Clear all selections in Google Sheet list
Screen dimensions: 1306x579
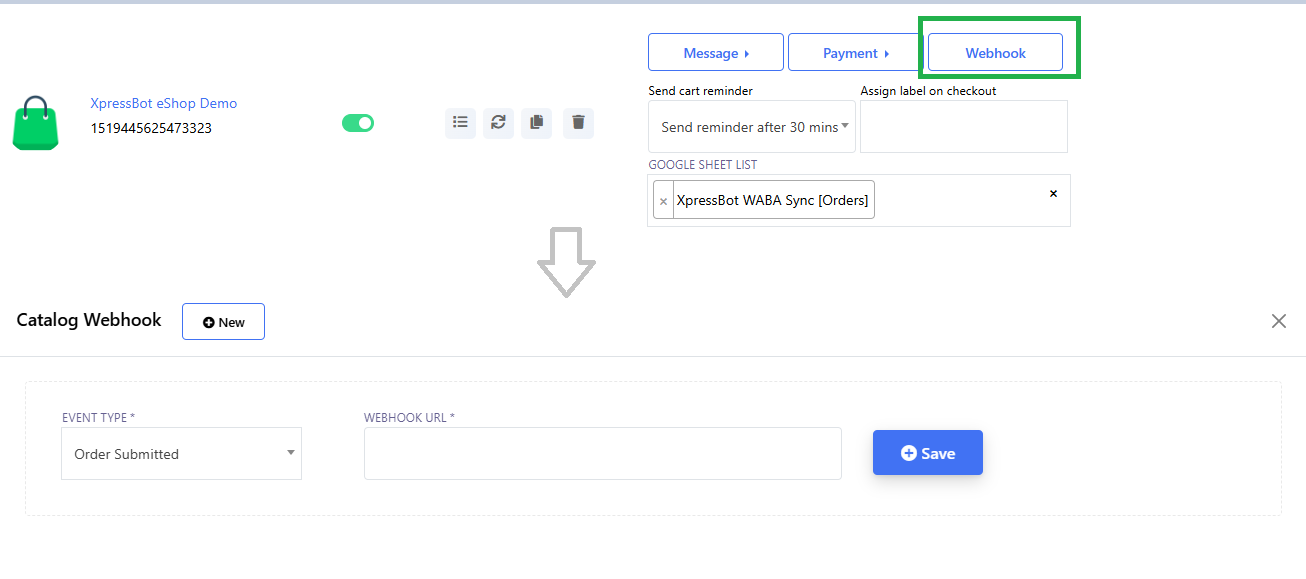(x=1053, y=194)
